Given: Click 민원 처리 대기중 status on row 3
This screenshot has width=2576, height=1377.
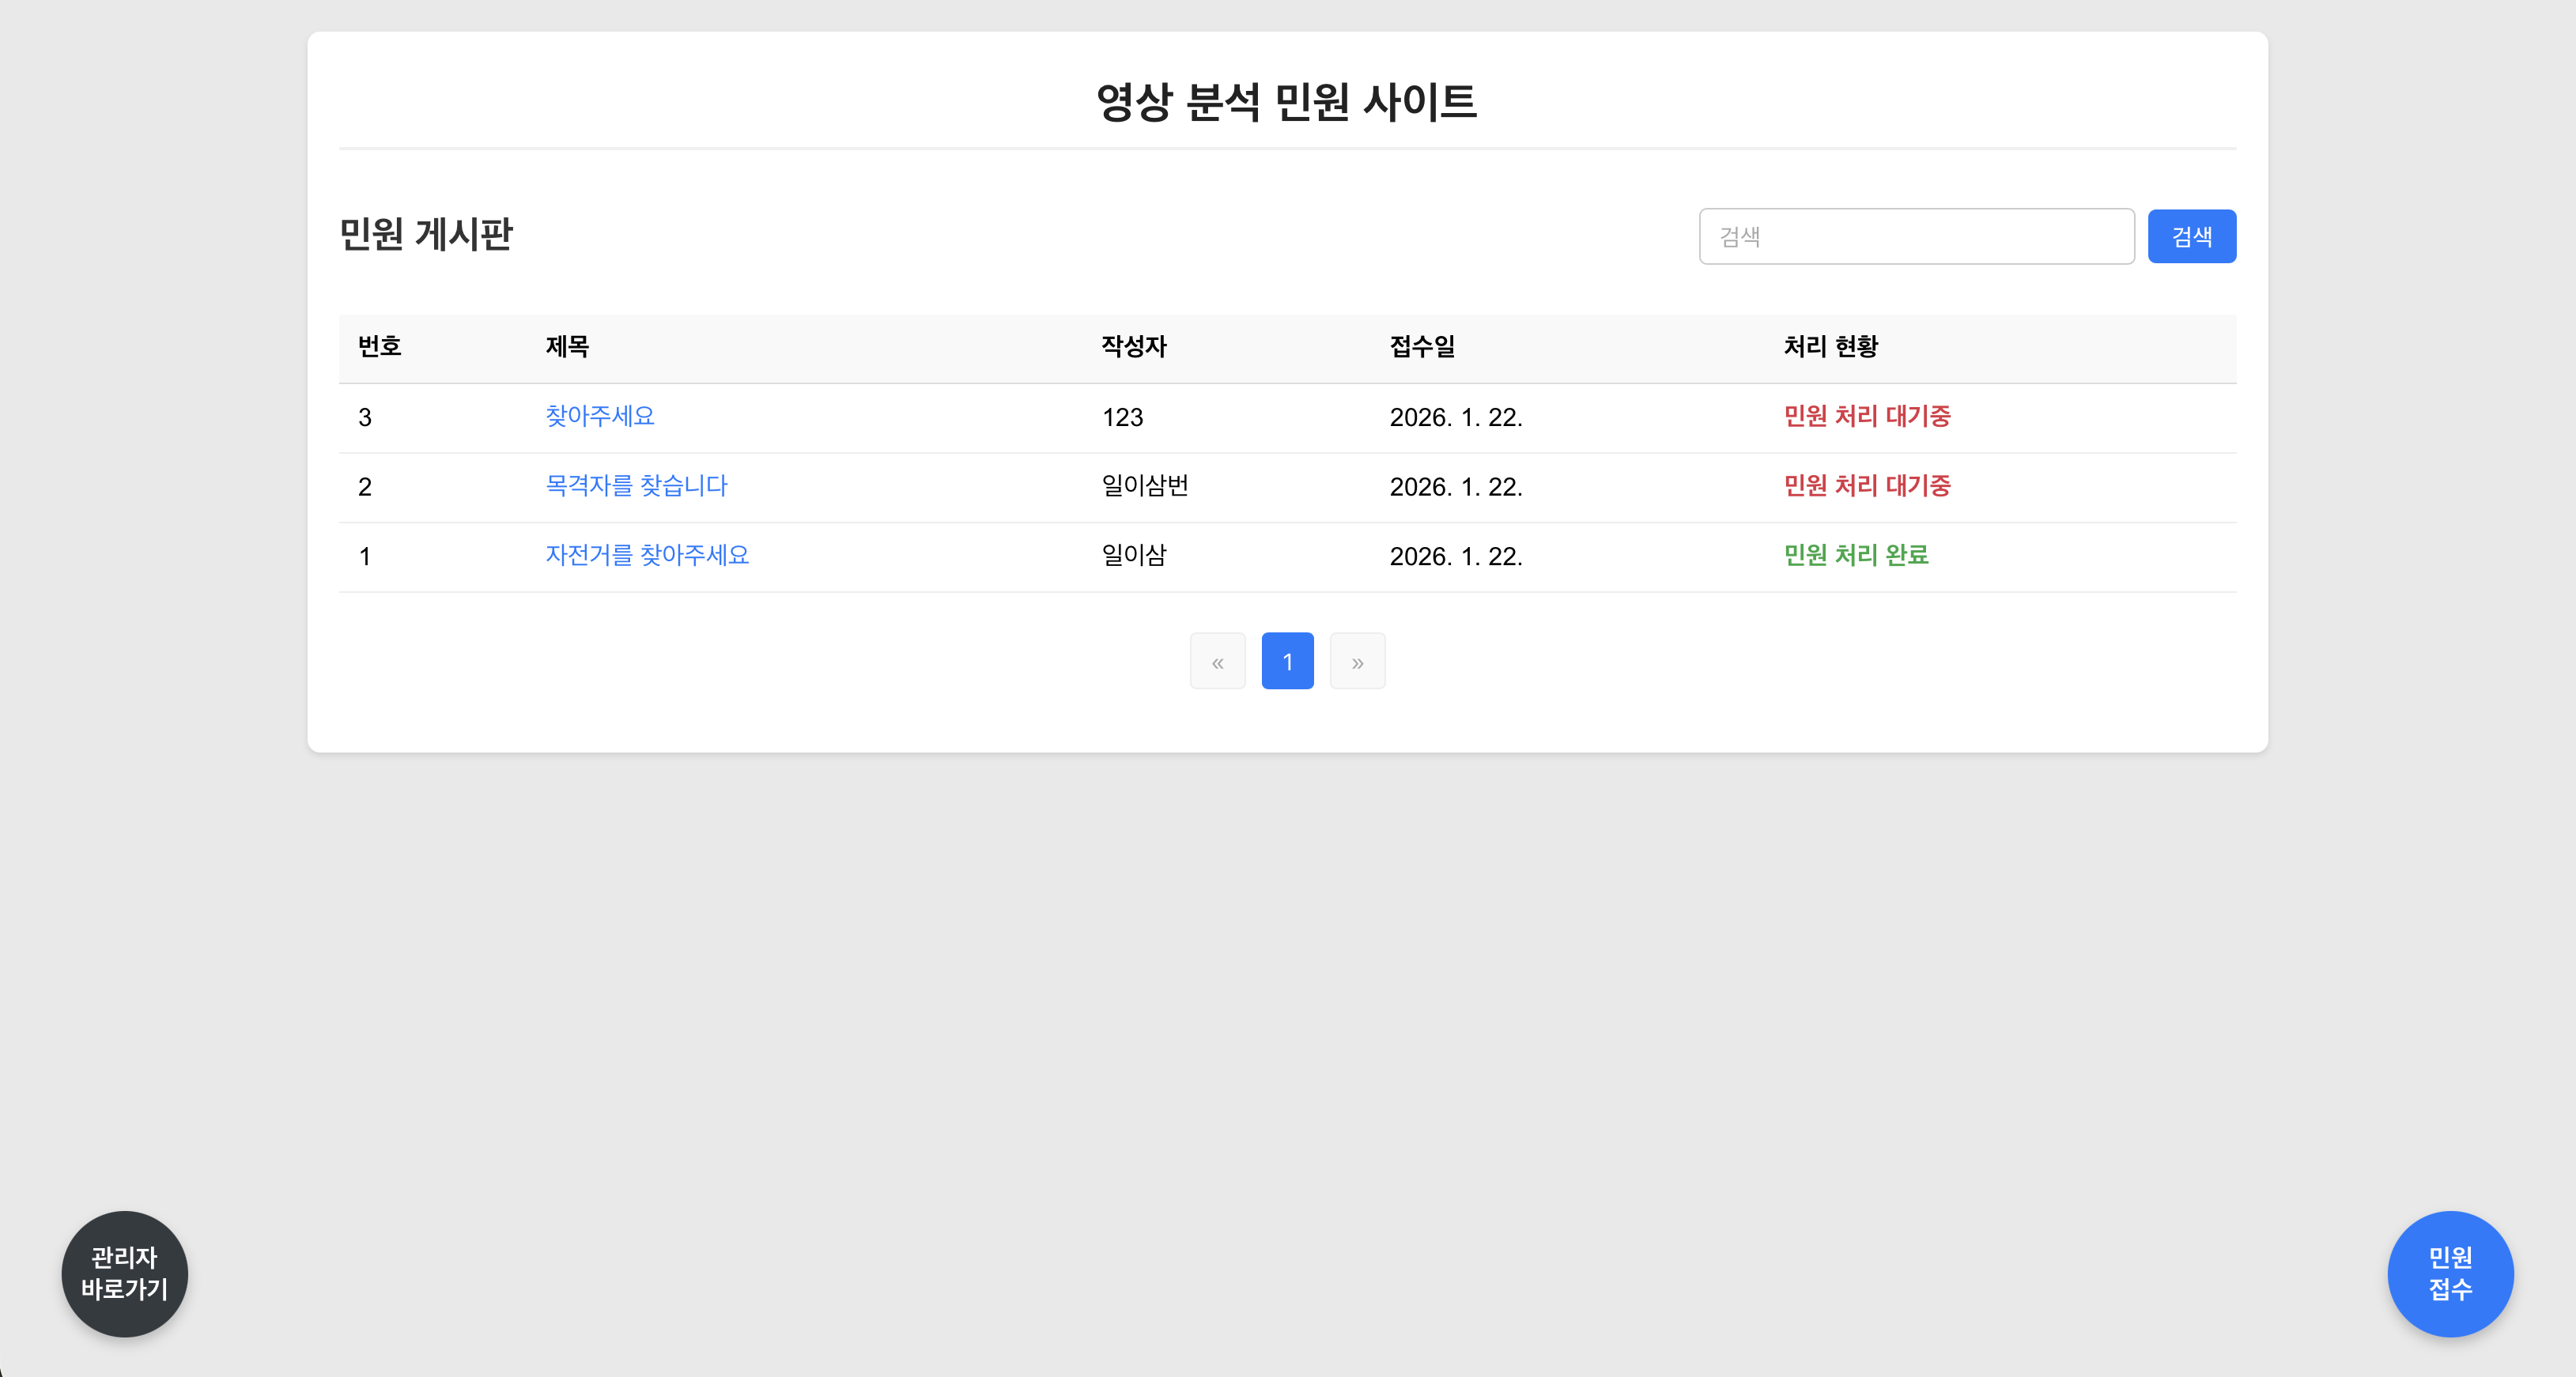Looking at the screenshot, I should 1866,417.
